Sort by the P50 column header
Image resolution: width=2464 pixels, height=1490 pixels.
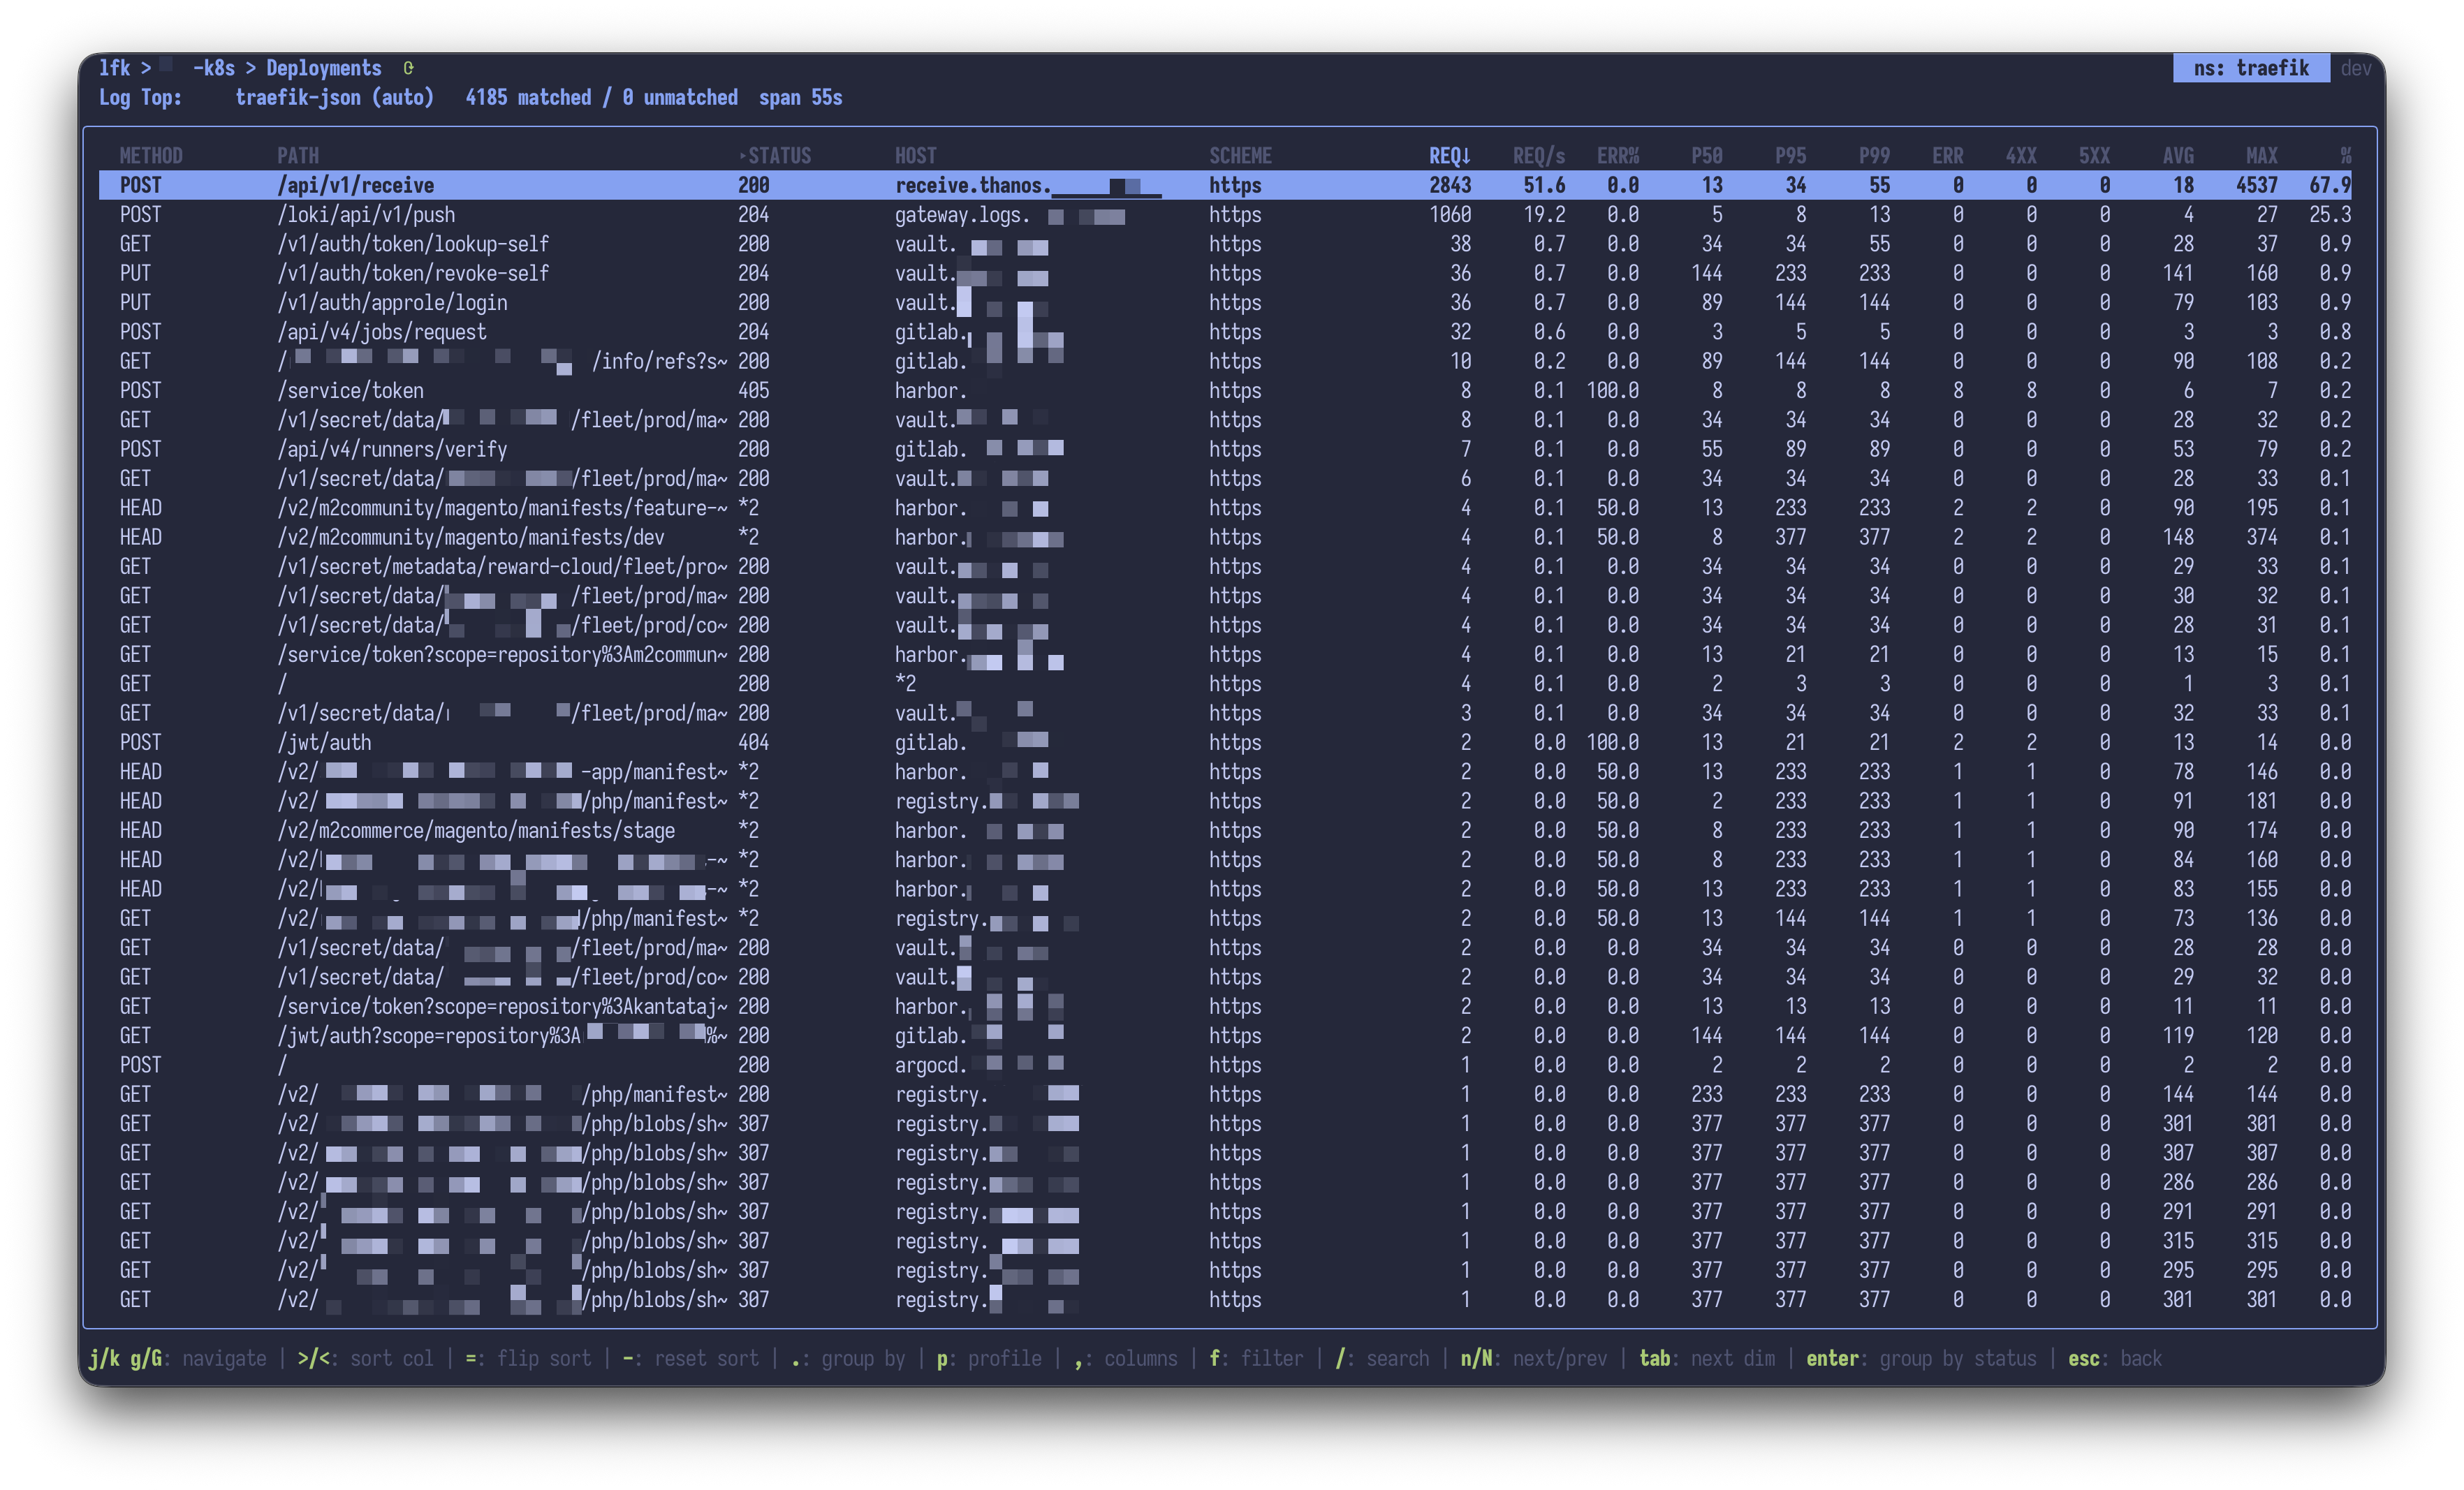tap(1706, 156)
